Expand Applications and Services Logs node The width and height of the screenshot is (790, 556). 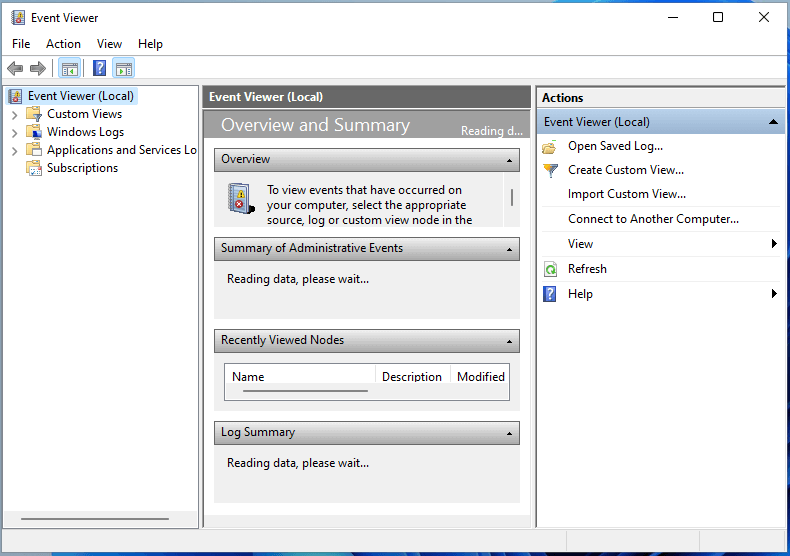(15, 151)
